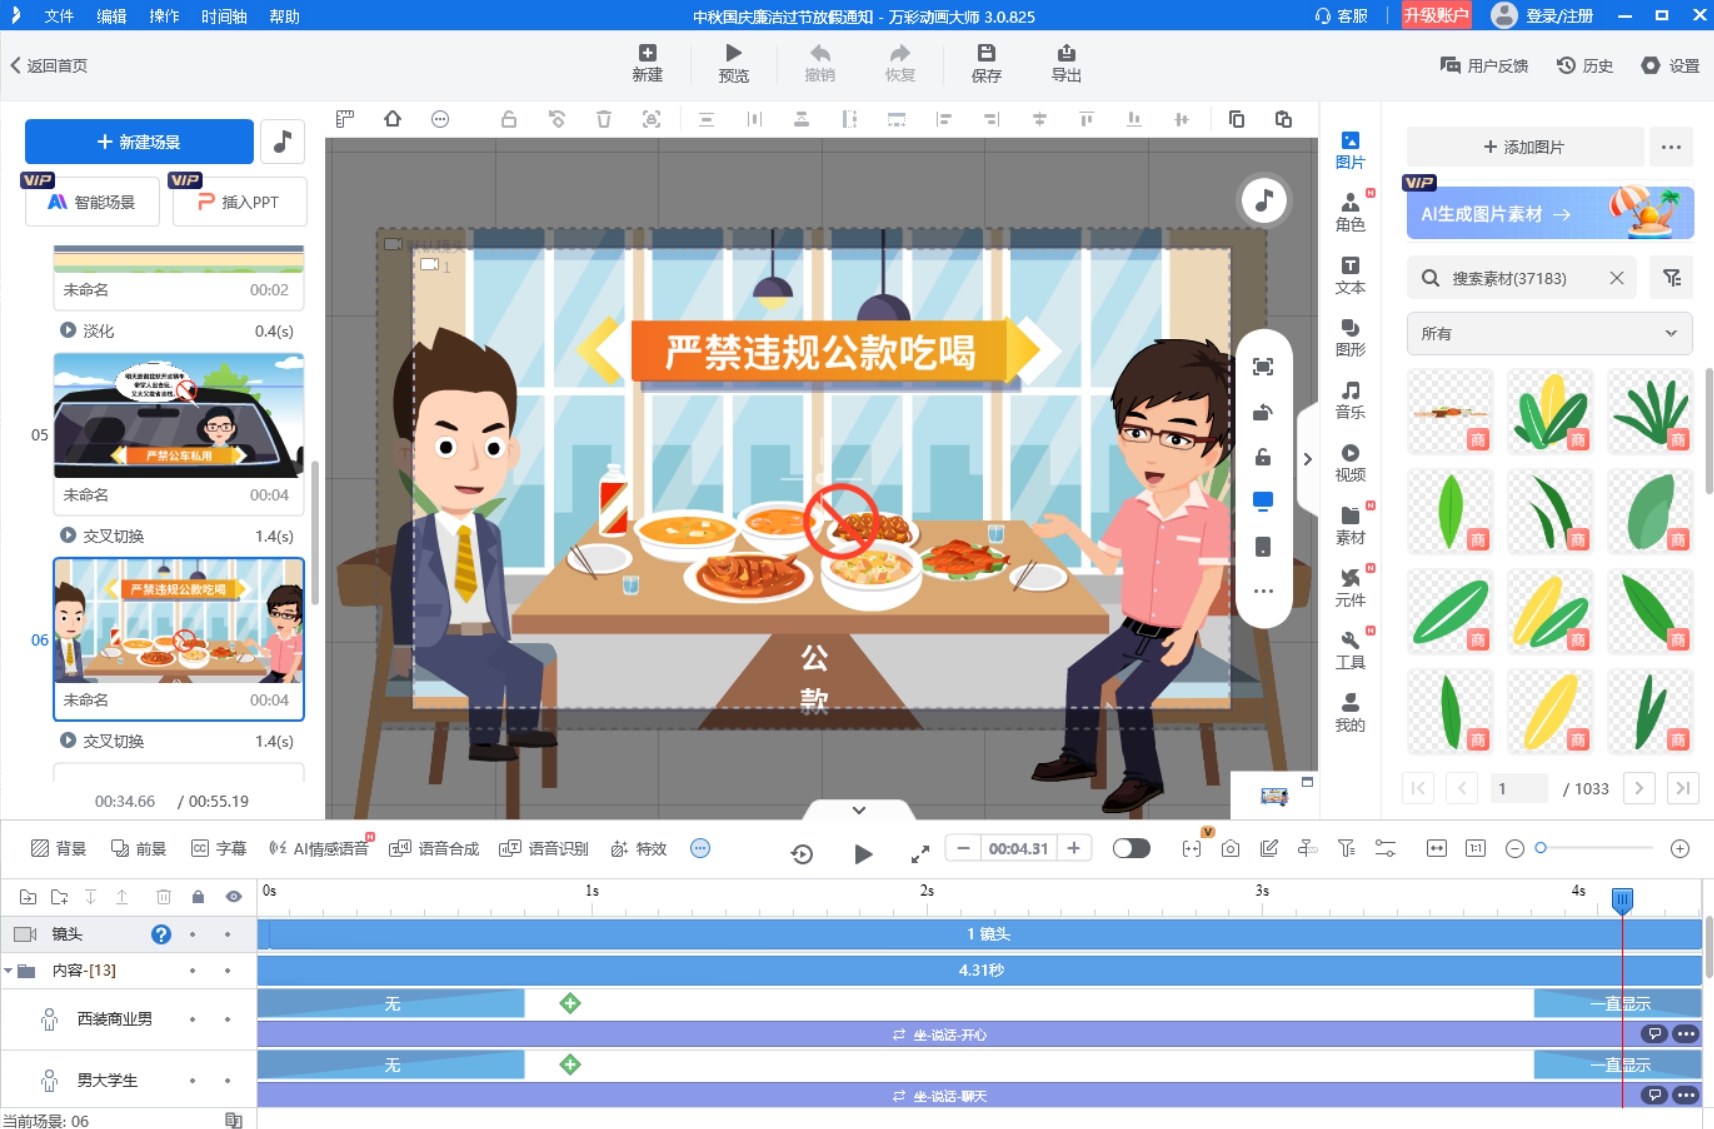The image size is (1714, 1129).
Task: Click the 新建场景 button
Action: pos(140,141)
